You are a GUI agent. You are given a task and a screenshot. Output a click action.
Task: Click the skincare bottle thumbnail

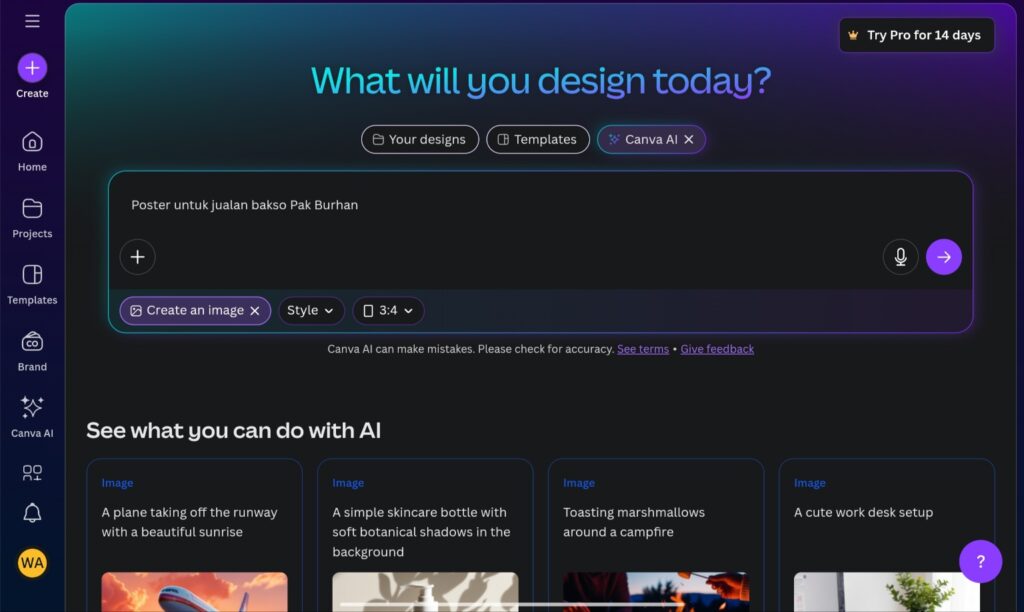point(425,592)
